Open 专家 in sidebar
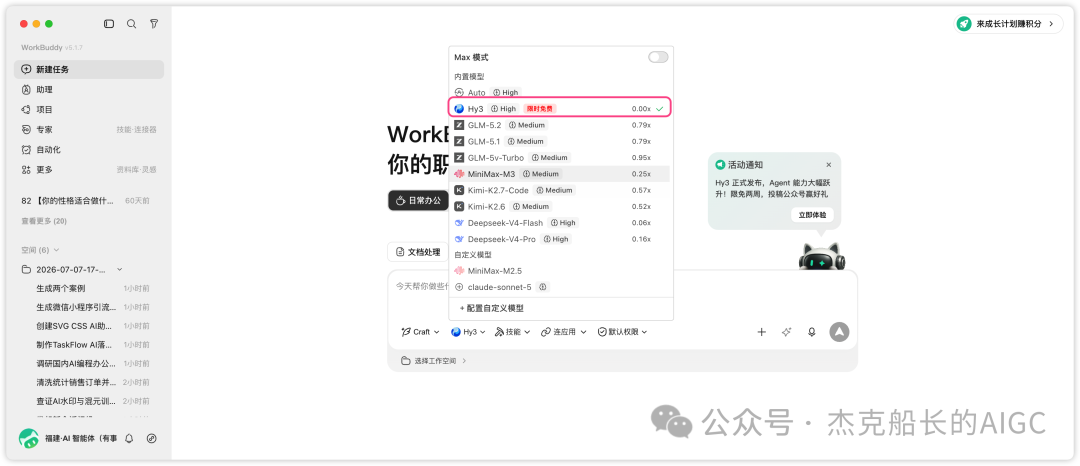The height and width of the screenshot is (466, 1080). [89, 129]
